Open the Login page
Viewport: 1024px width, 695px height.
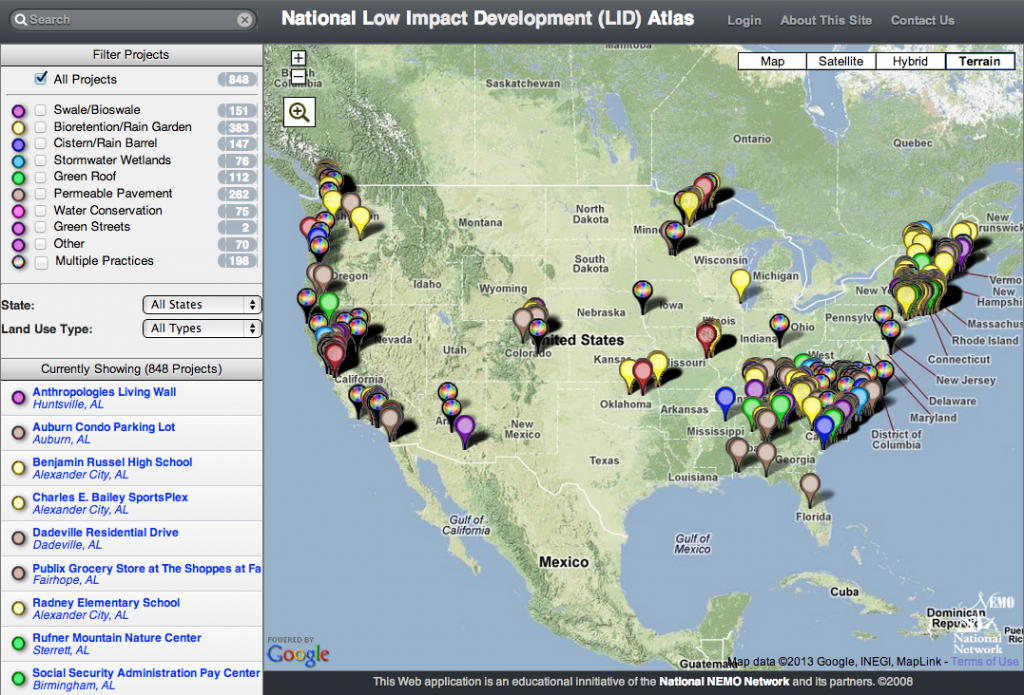[744, 20]
